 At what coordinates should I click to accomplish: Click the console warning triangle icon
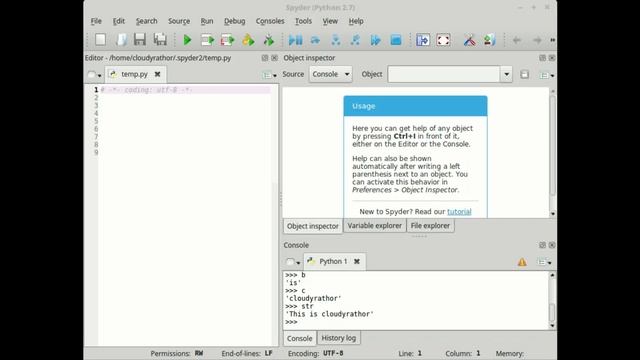point(522,262)
